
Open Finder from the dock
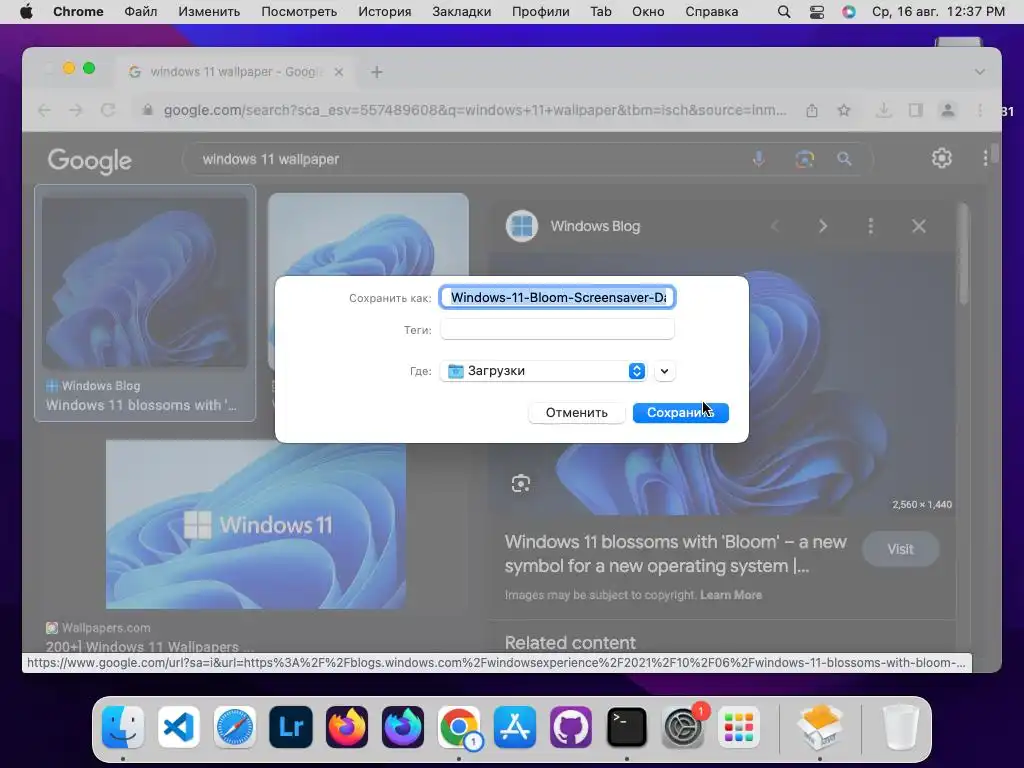coord(123,727)
